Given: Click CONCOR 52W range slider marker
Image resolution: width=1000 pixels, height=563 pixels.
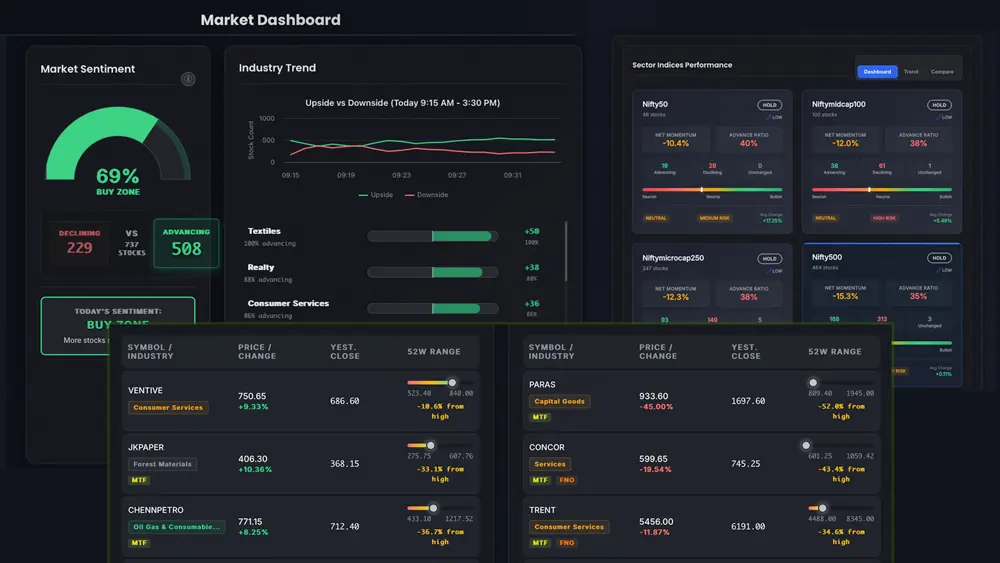Looking at the screenshot, I should (806, 446).
